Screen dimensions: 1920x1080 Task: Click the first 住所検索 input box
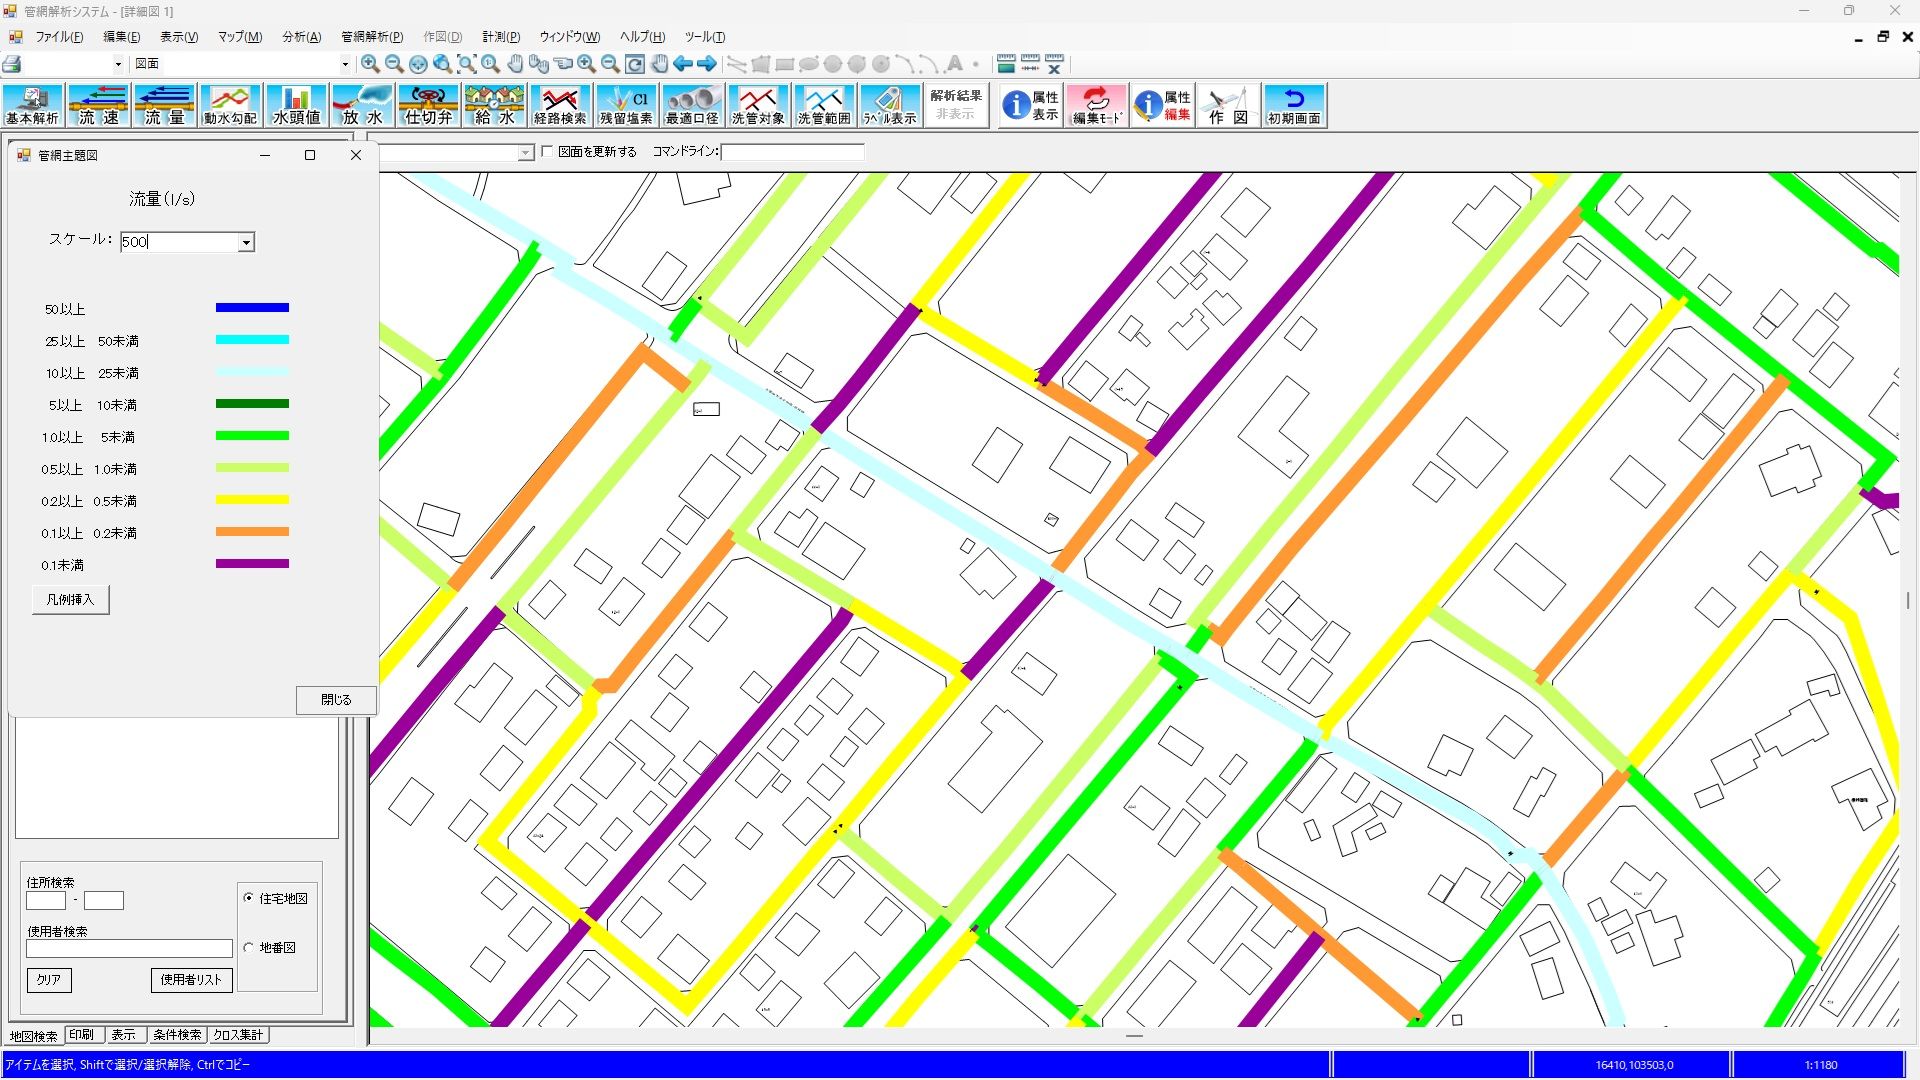46,900
